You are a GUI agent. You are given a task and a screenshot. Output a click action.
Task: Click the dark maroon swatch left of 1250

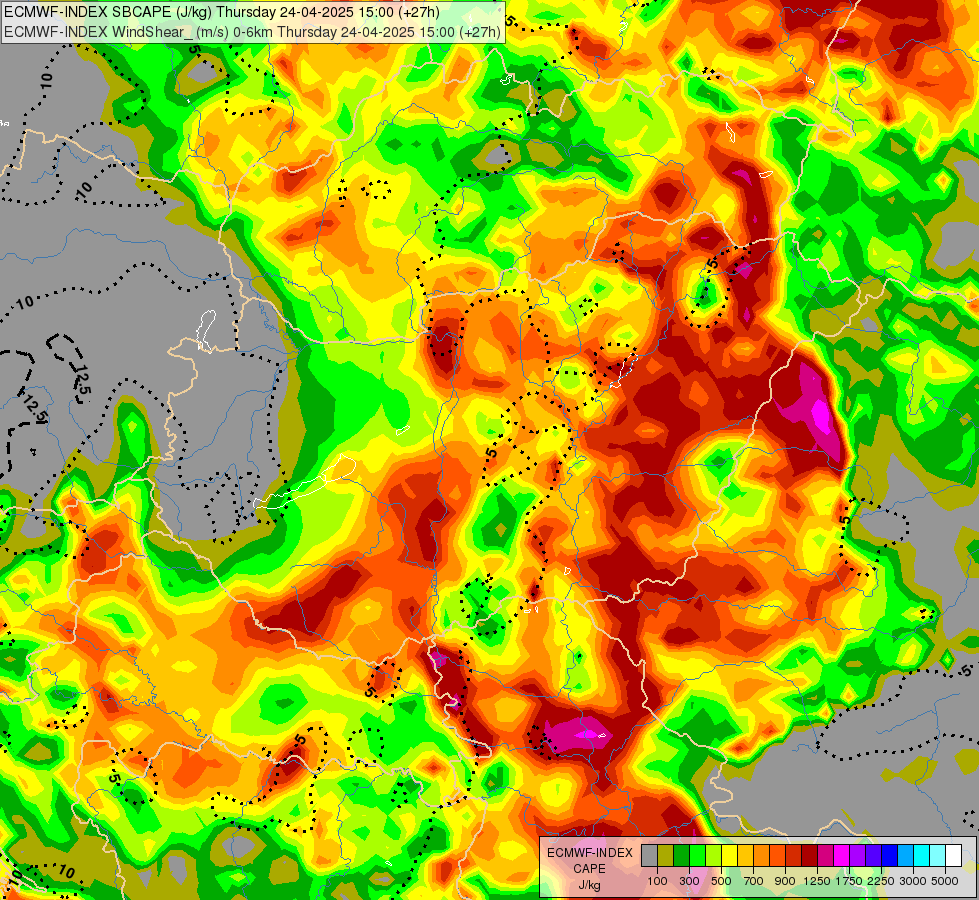[x=810, y=856]
